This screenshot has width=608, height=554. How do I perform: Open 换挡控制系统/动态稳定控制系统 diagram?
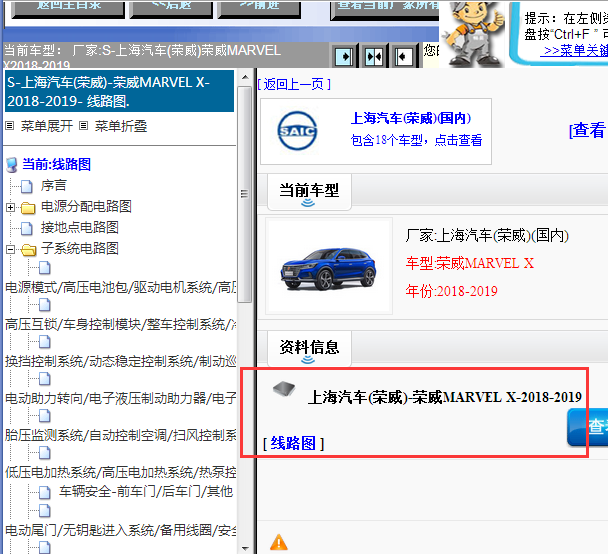[x=120, y=361]
